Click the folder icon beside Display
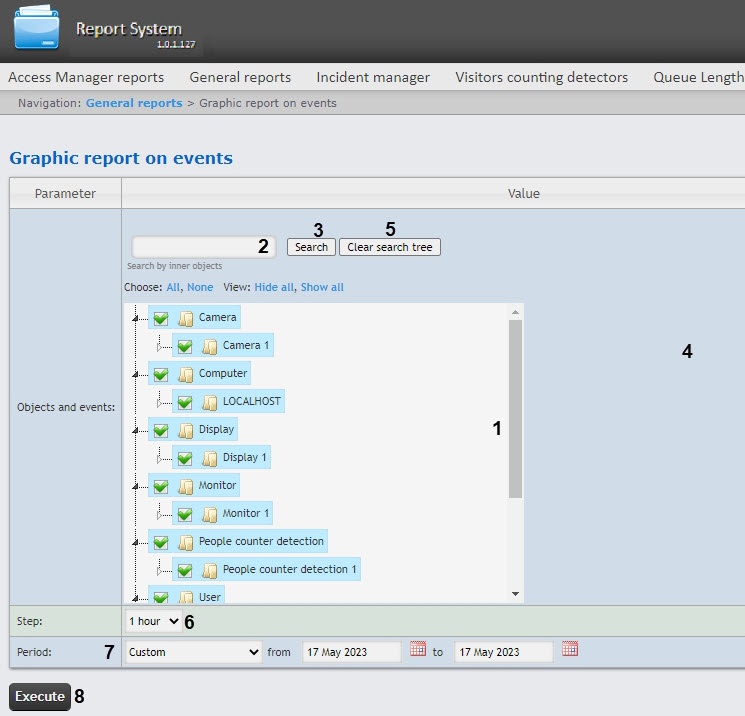The image size is (745, 716). click(186, 430)
